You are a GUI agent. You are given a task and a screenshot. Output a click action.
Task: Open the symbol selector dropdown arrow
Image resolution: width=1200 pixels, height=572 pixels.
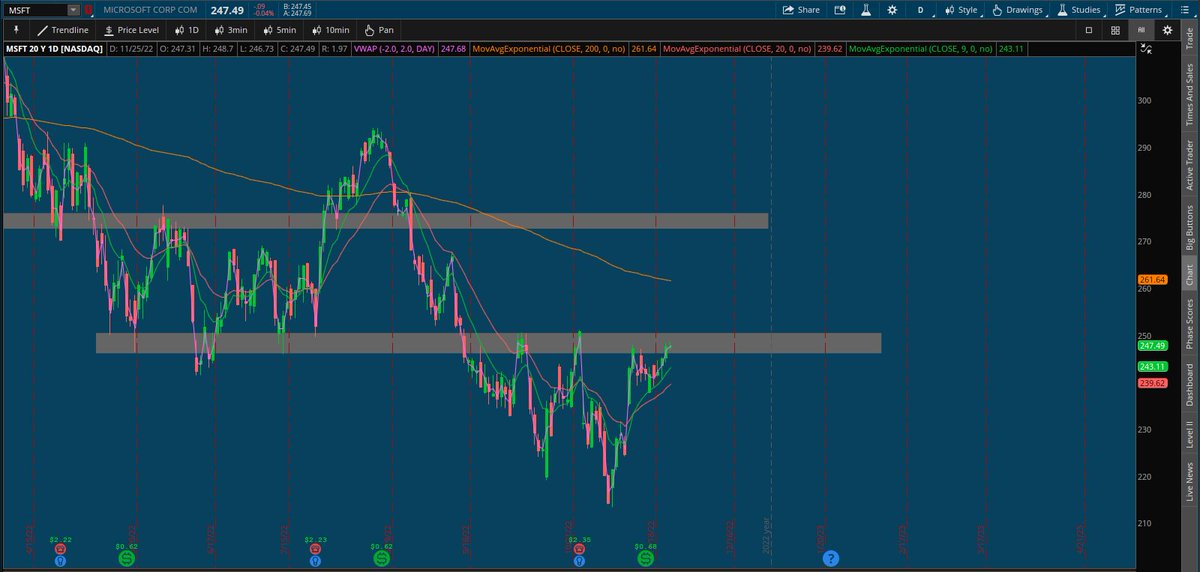tap(74, 10)
